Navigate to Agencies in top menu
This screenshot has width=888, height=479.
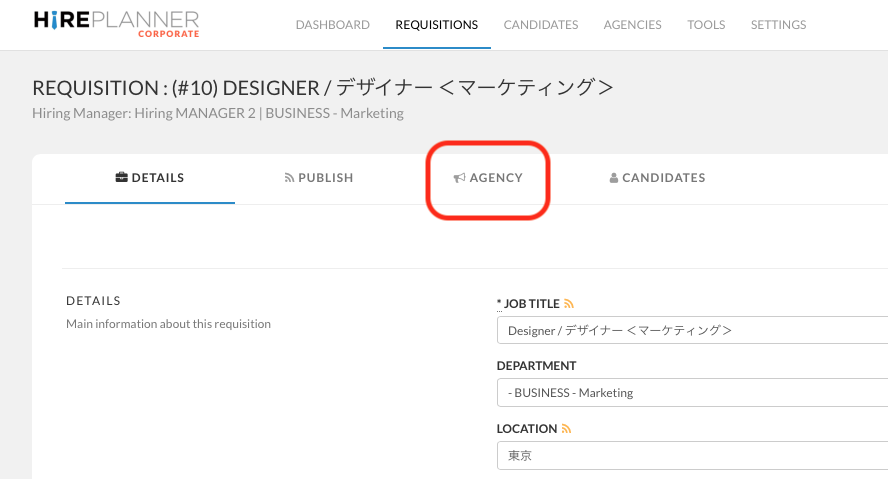pyautogui.click(x=632, y=25)
